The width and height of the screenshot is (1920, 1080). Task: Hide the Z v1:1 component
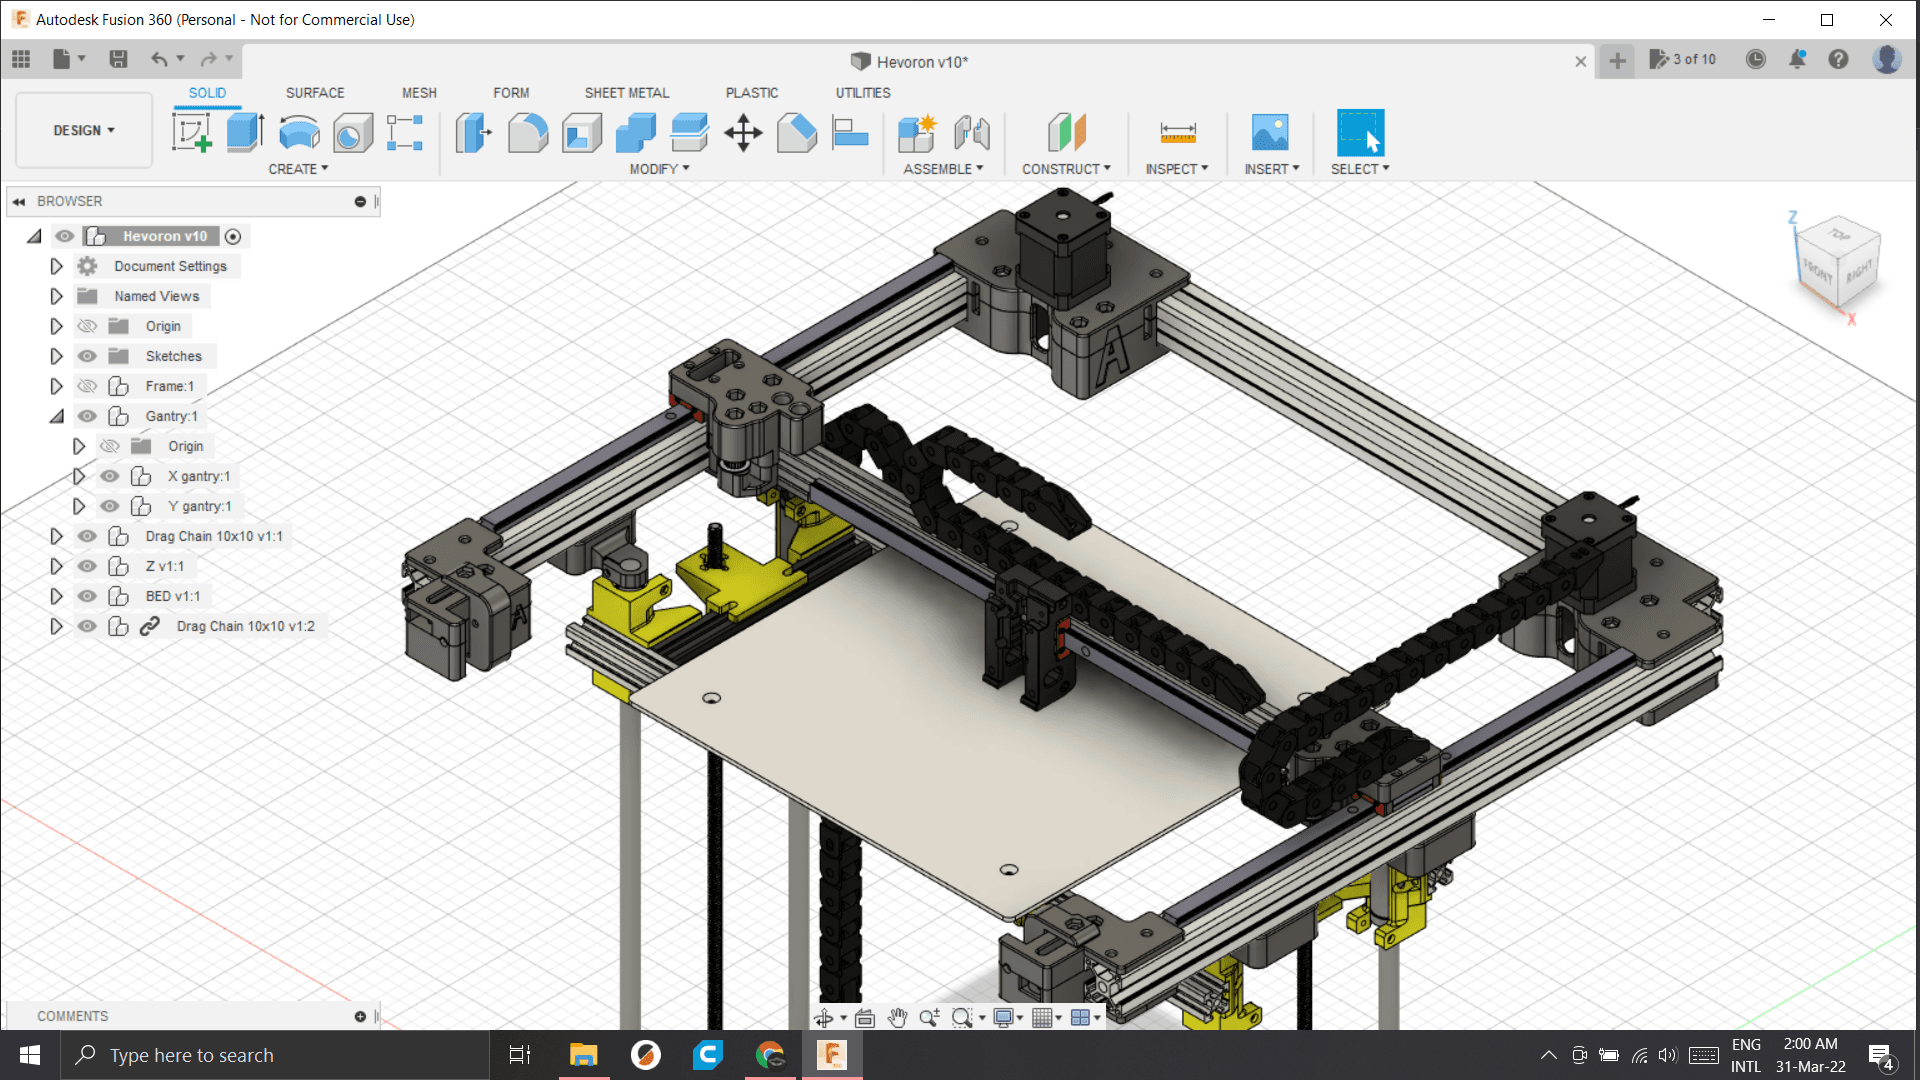[x=87, y=566]
